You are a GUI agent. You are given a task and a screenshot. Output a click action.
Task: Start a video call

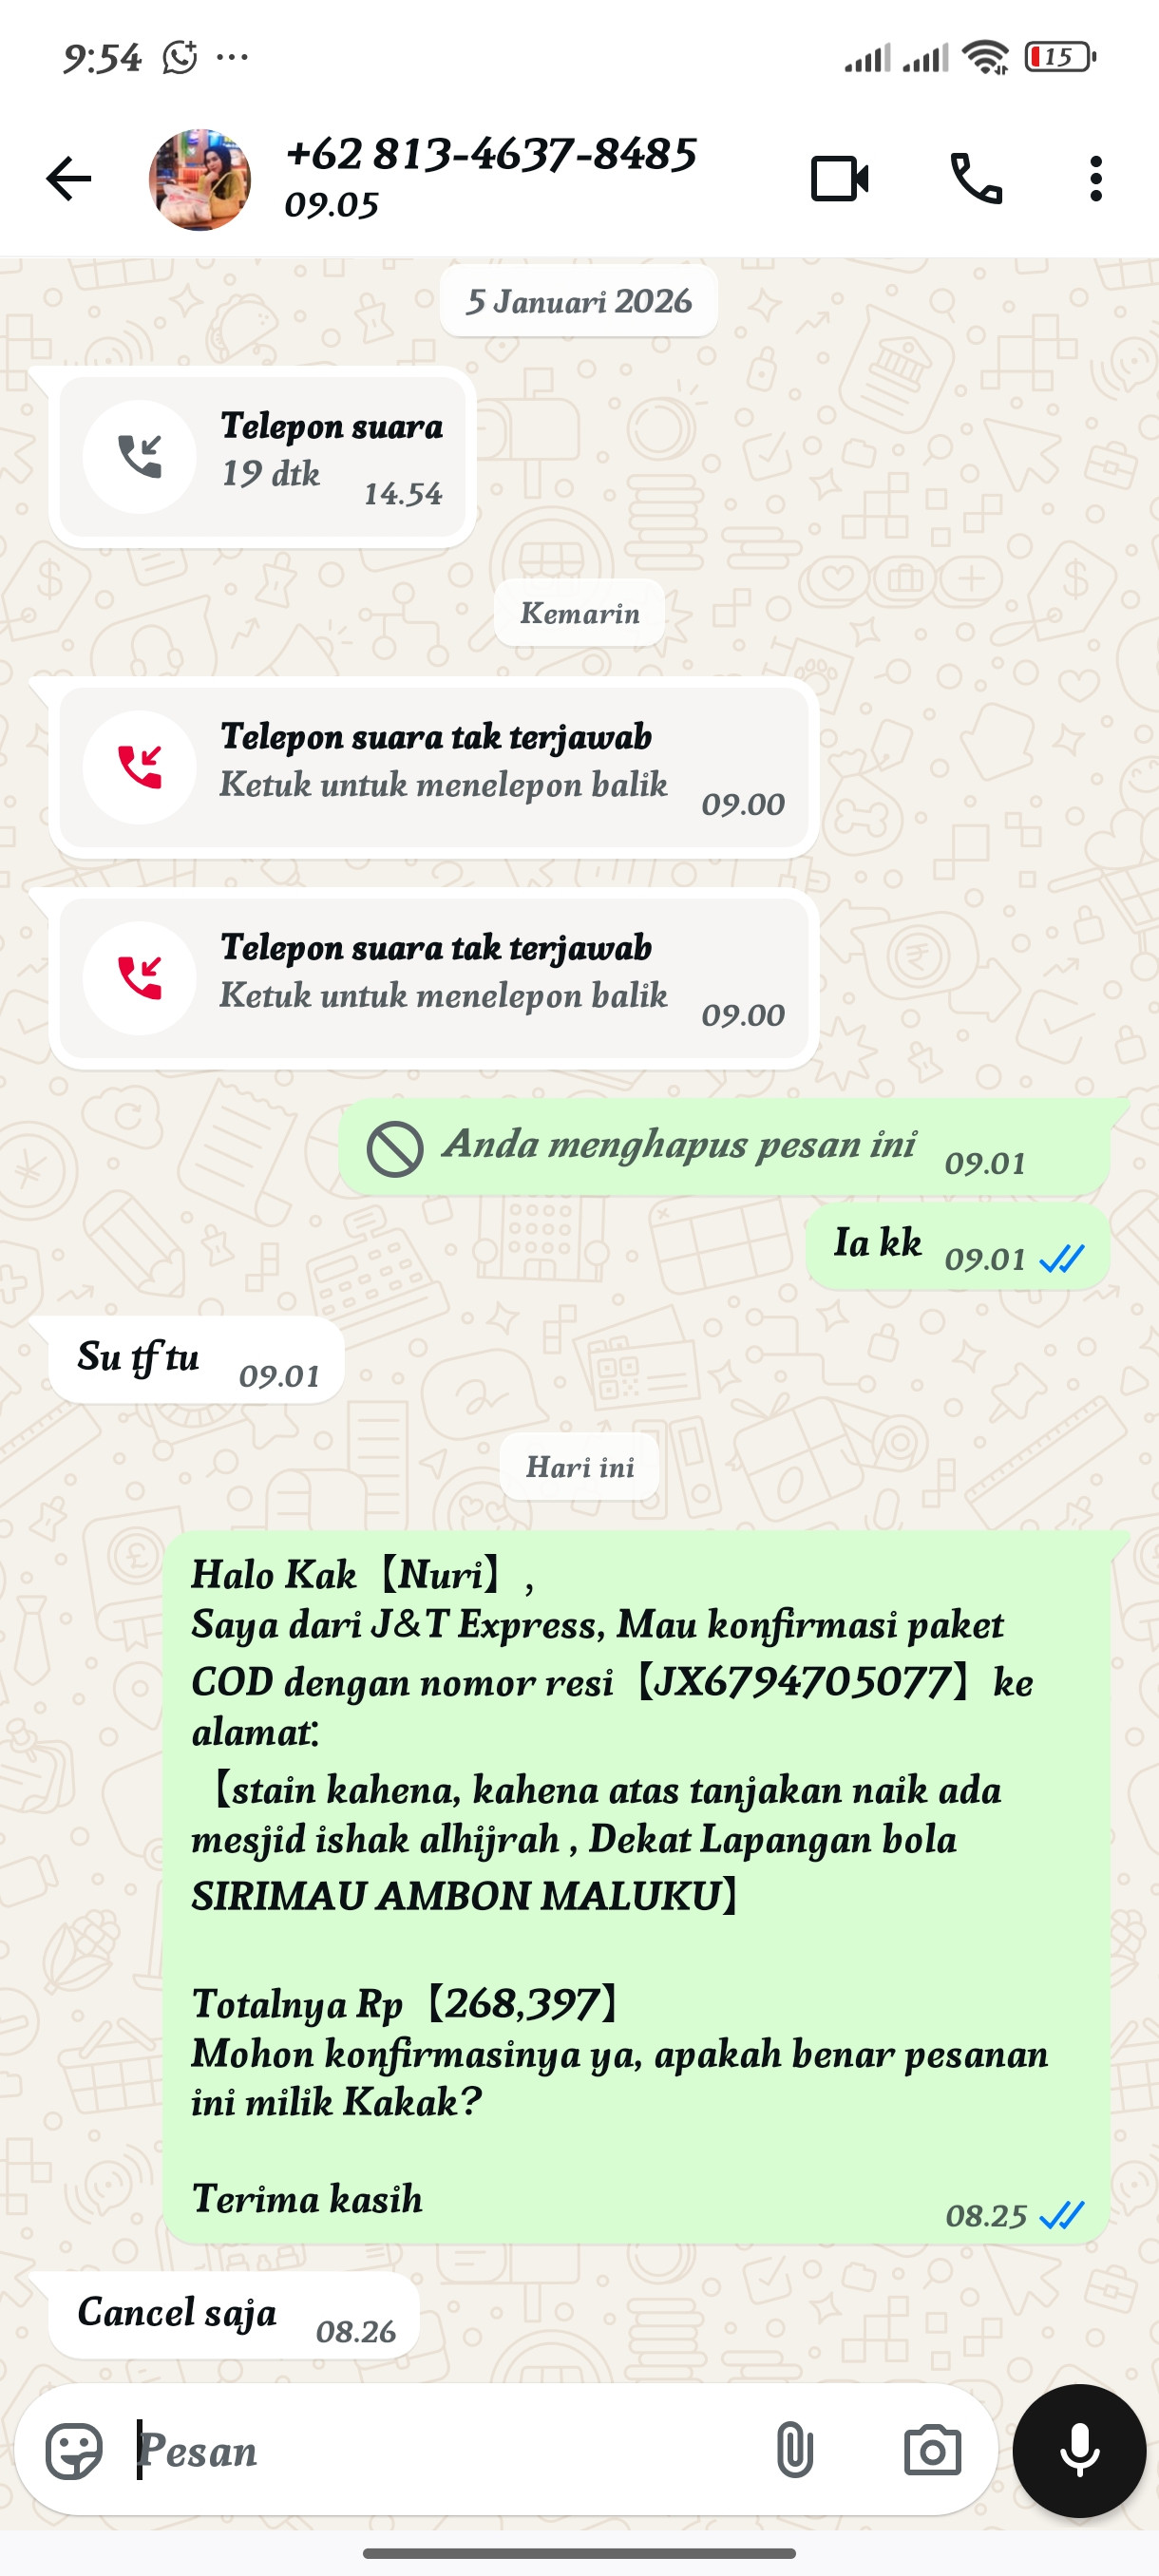tap(839, 179)
